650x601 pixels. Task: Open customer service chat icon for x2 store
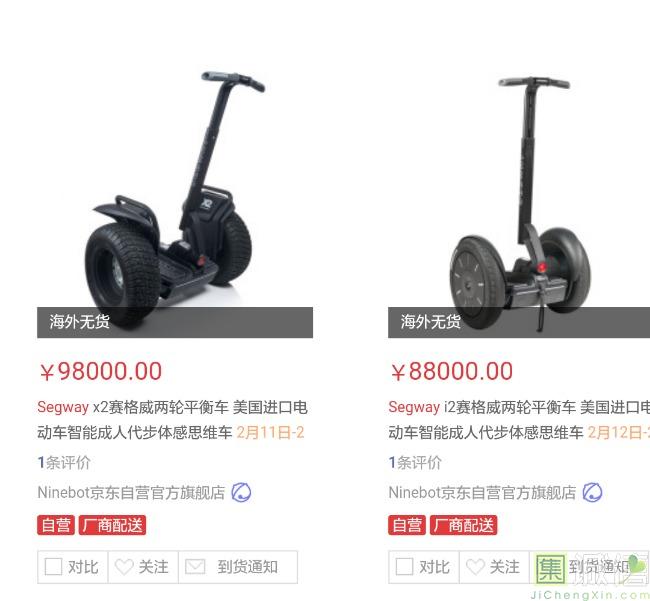pyautogui.click(x=241, y=492)
